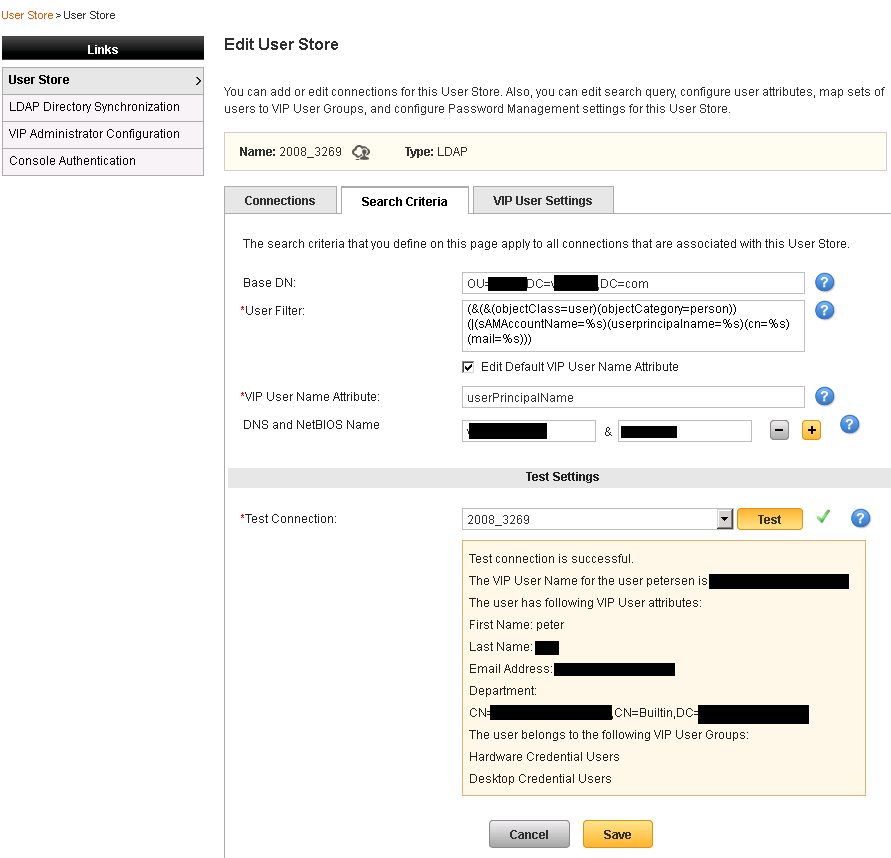Switch to the Connections tab
Screen dimensions: 891x858
(280, 200)
